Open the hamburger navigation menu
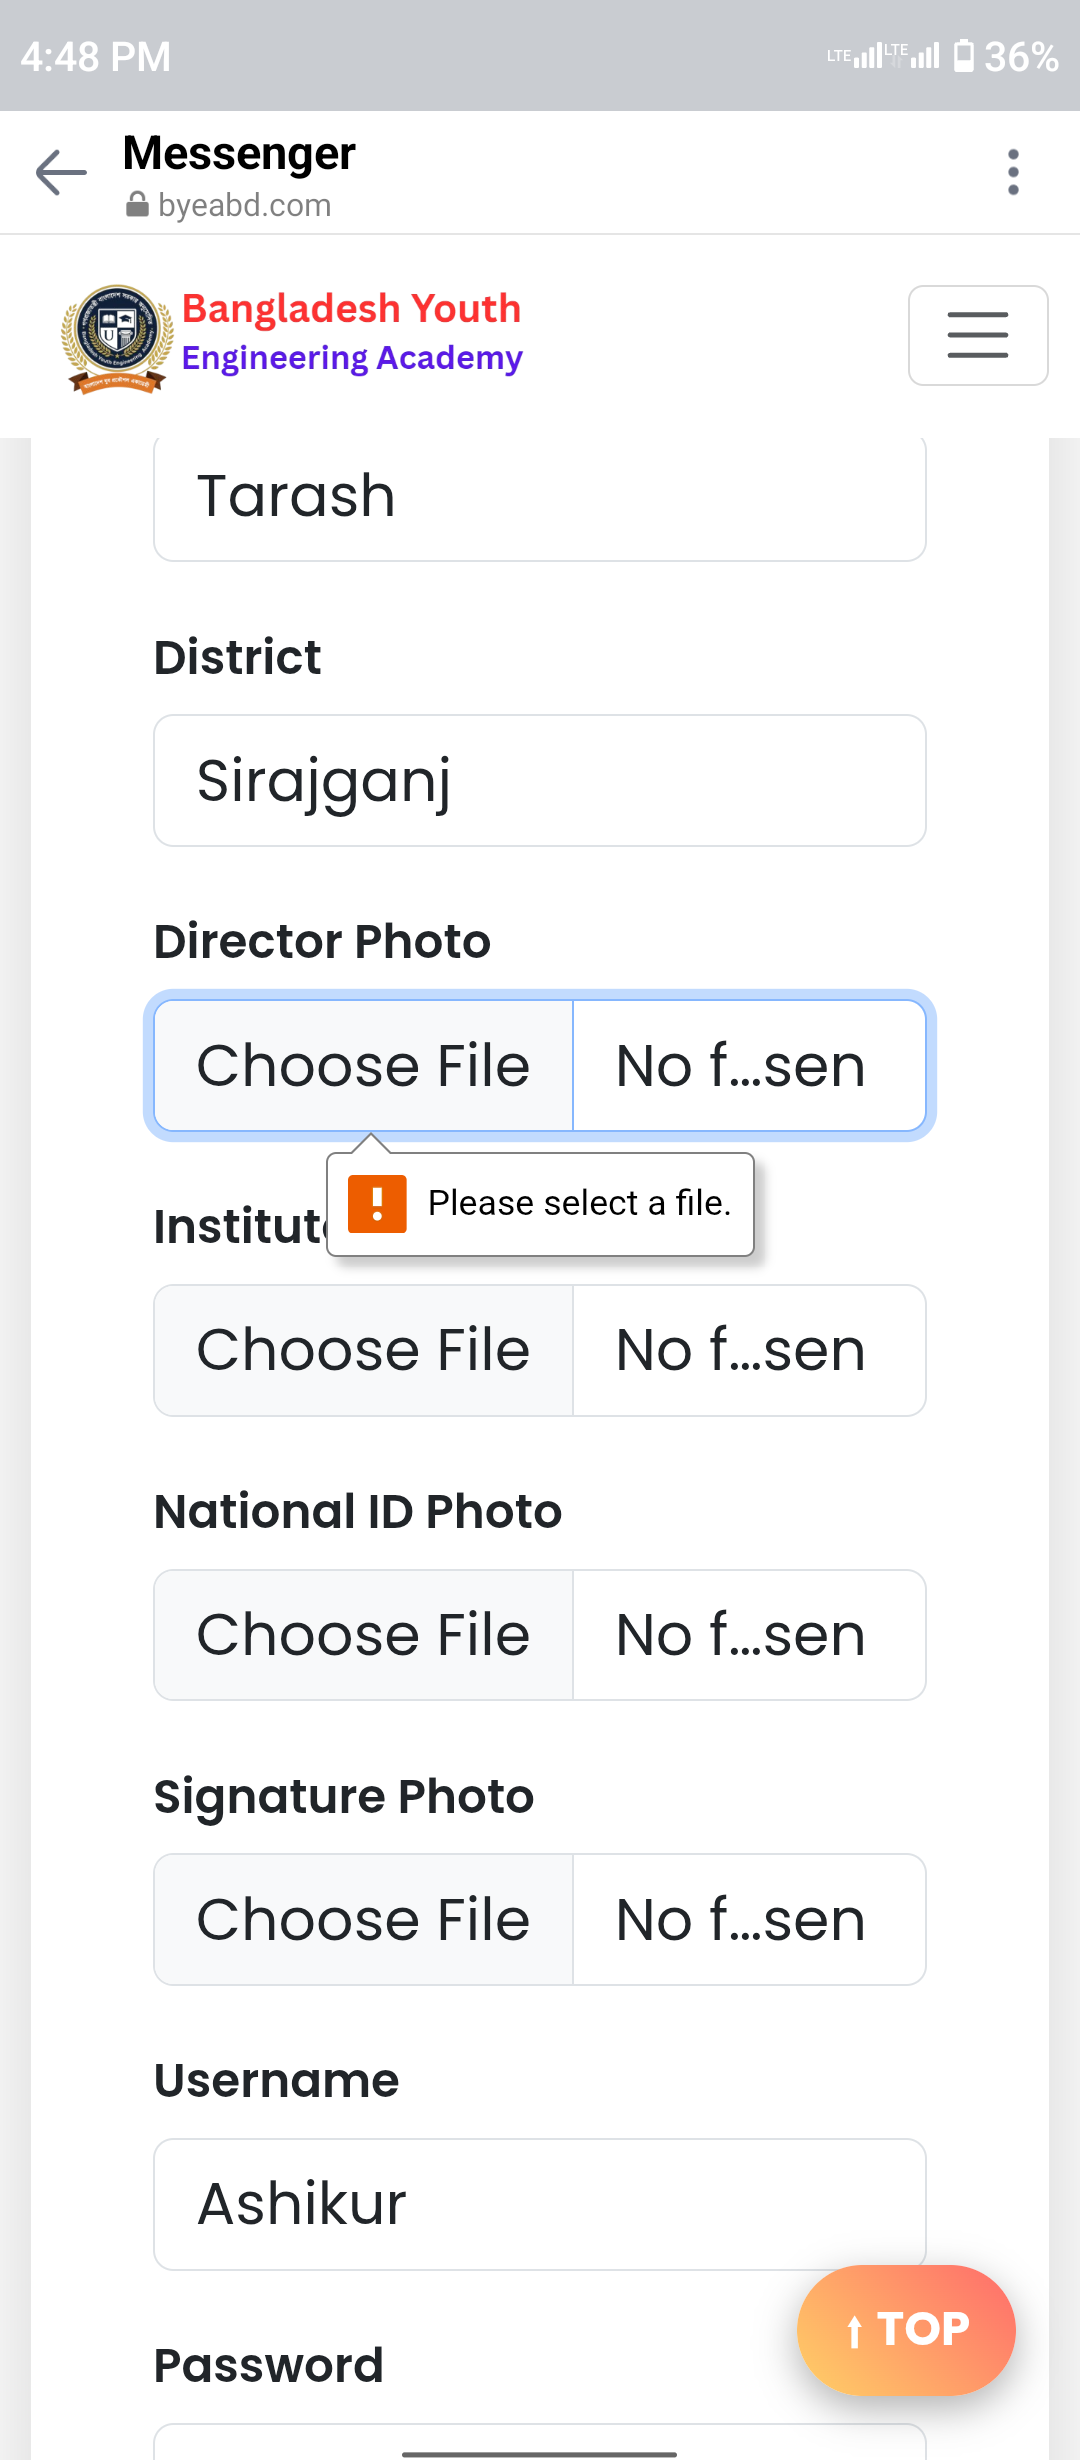Viewport: 1080px width, 2460px height. [x=978, y=335]
